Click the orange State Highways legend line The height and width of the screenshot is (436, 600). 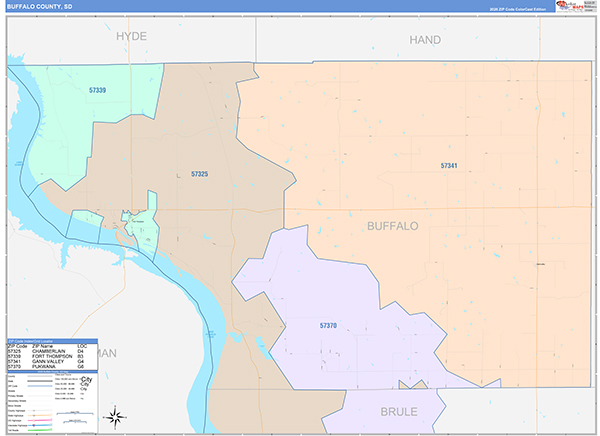(x=40, y=415)
